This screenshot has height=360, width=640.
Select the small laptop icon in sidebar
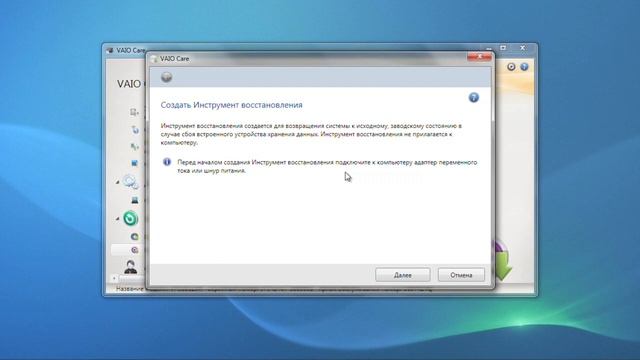[x=135, y=200]
